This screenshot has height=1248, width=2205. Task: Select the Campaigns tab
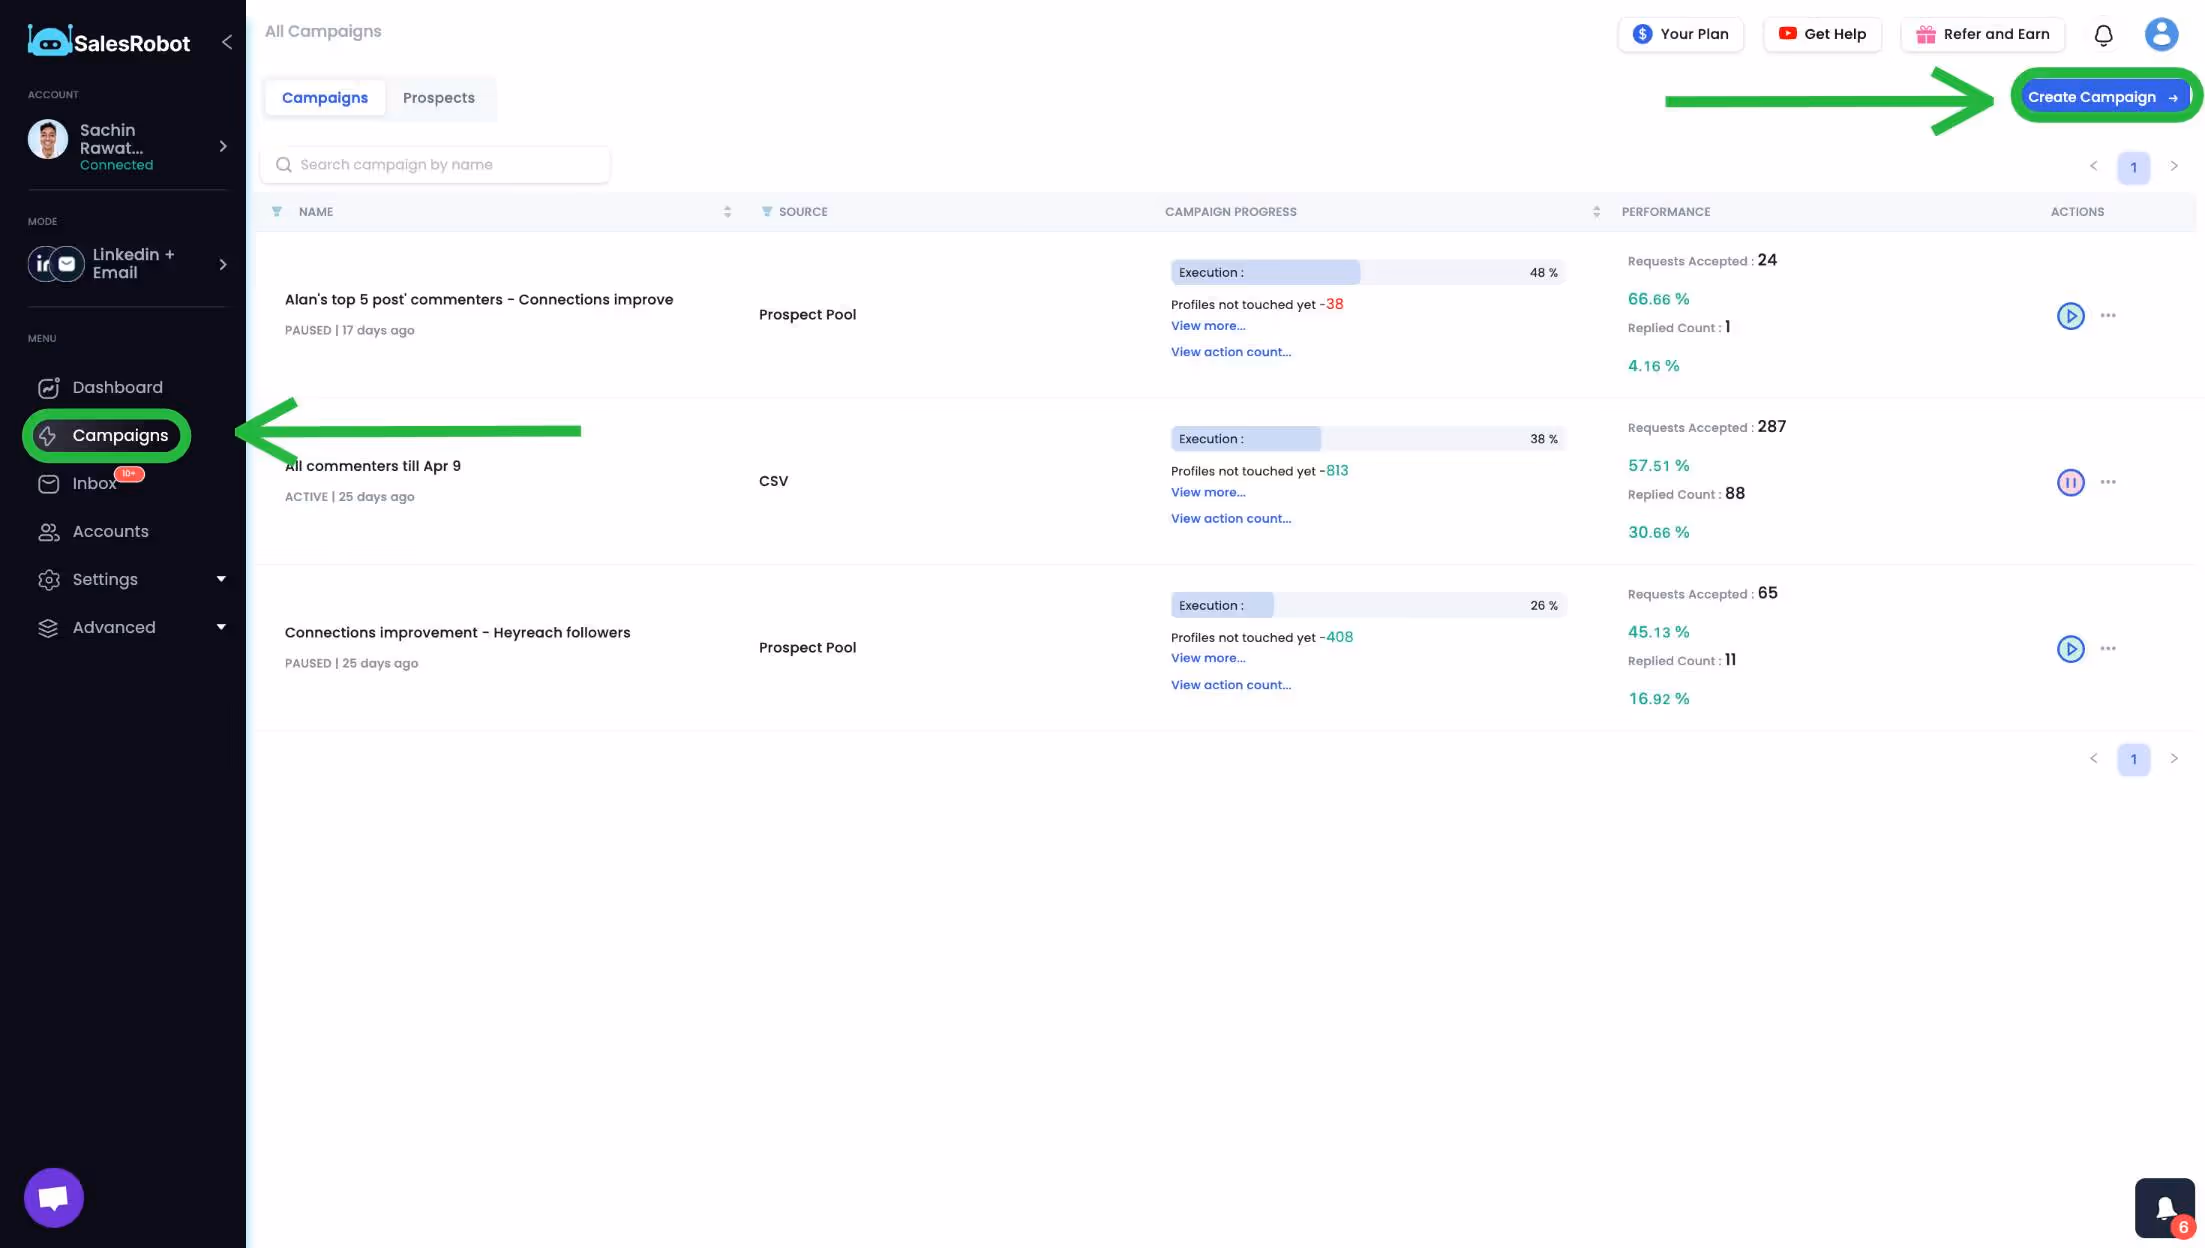click(324, 97)
